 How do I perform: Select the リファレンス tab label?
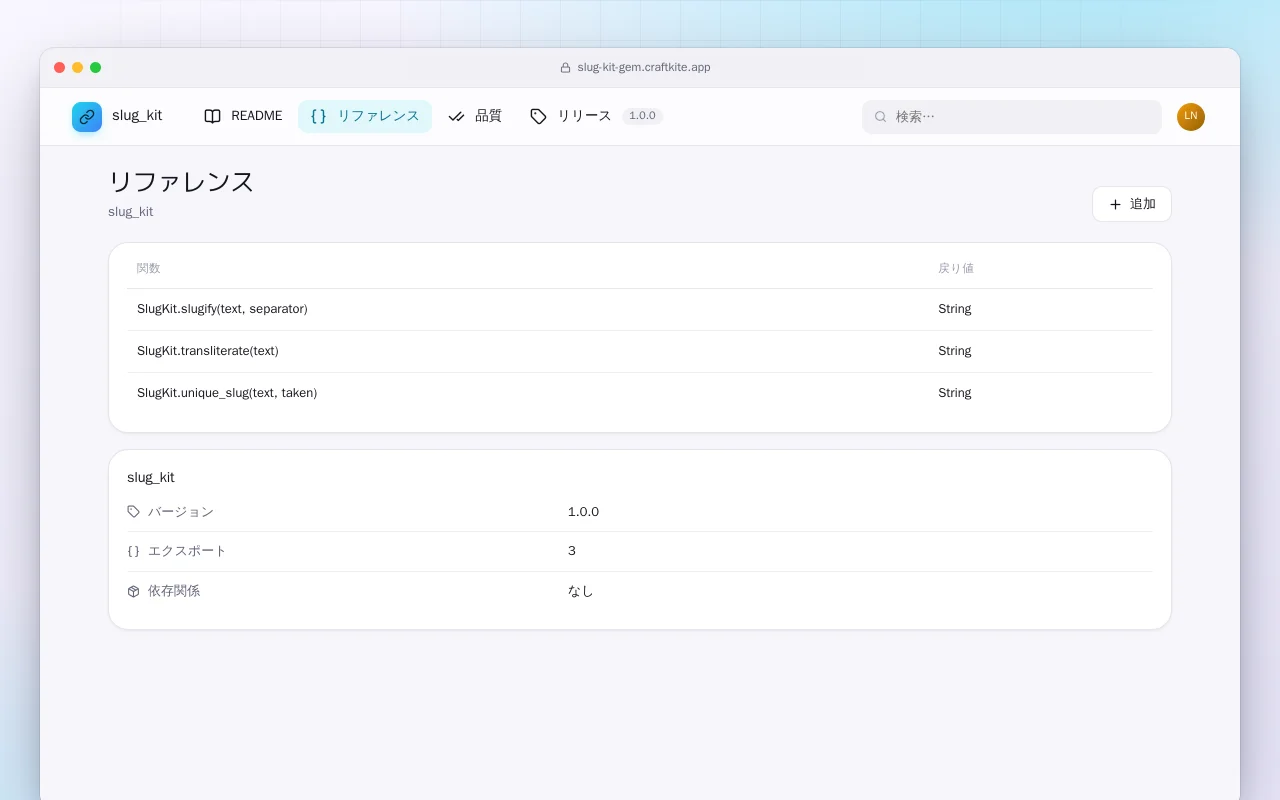click(x=378, y=116)
